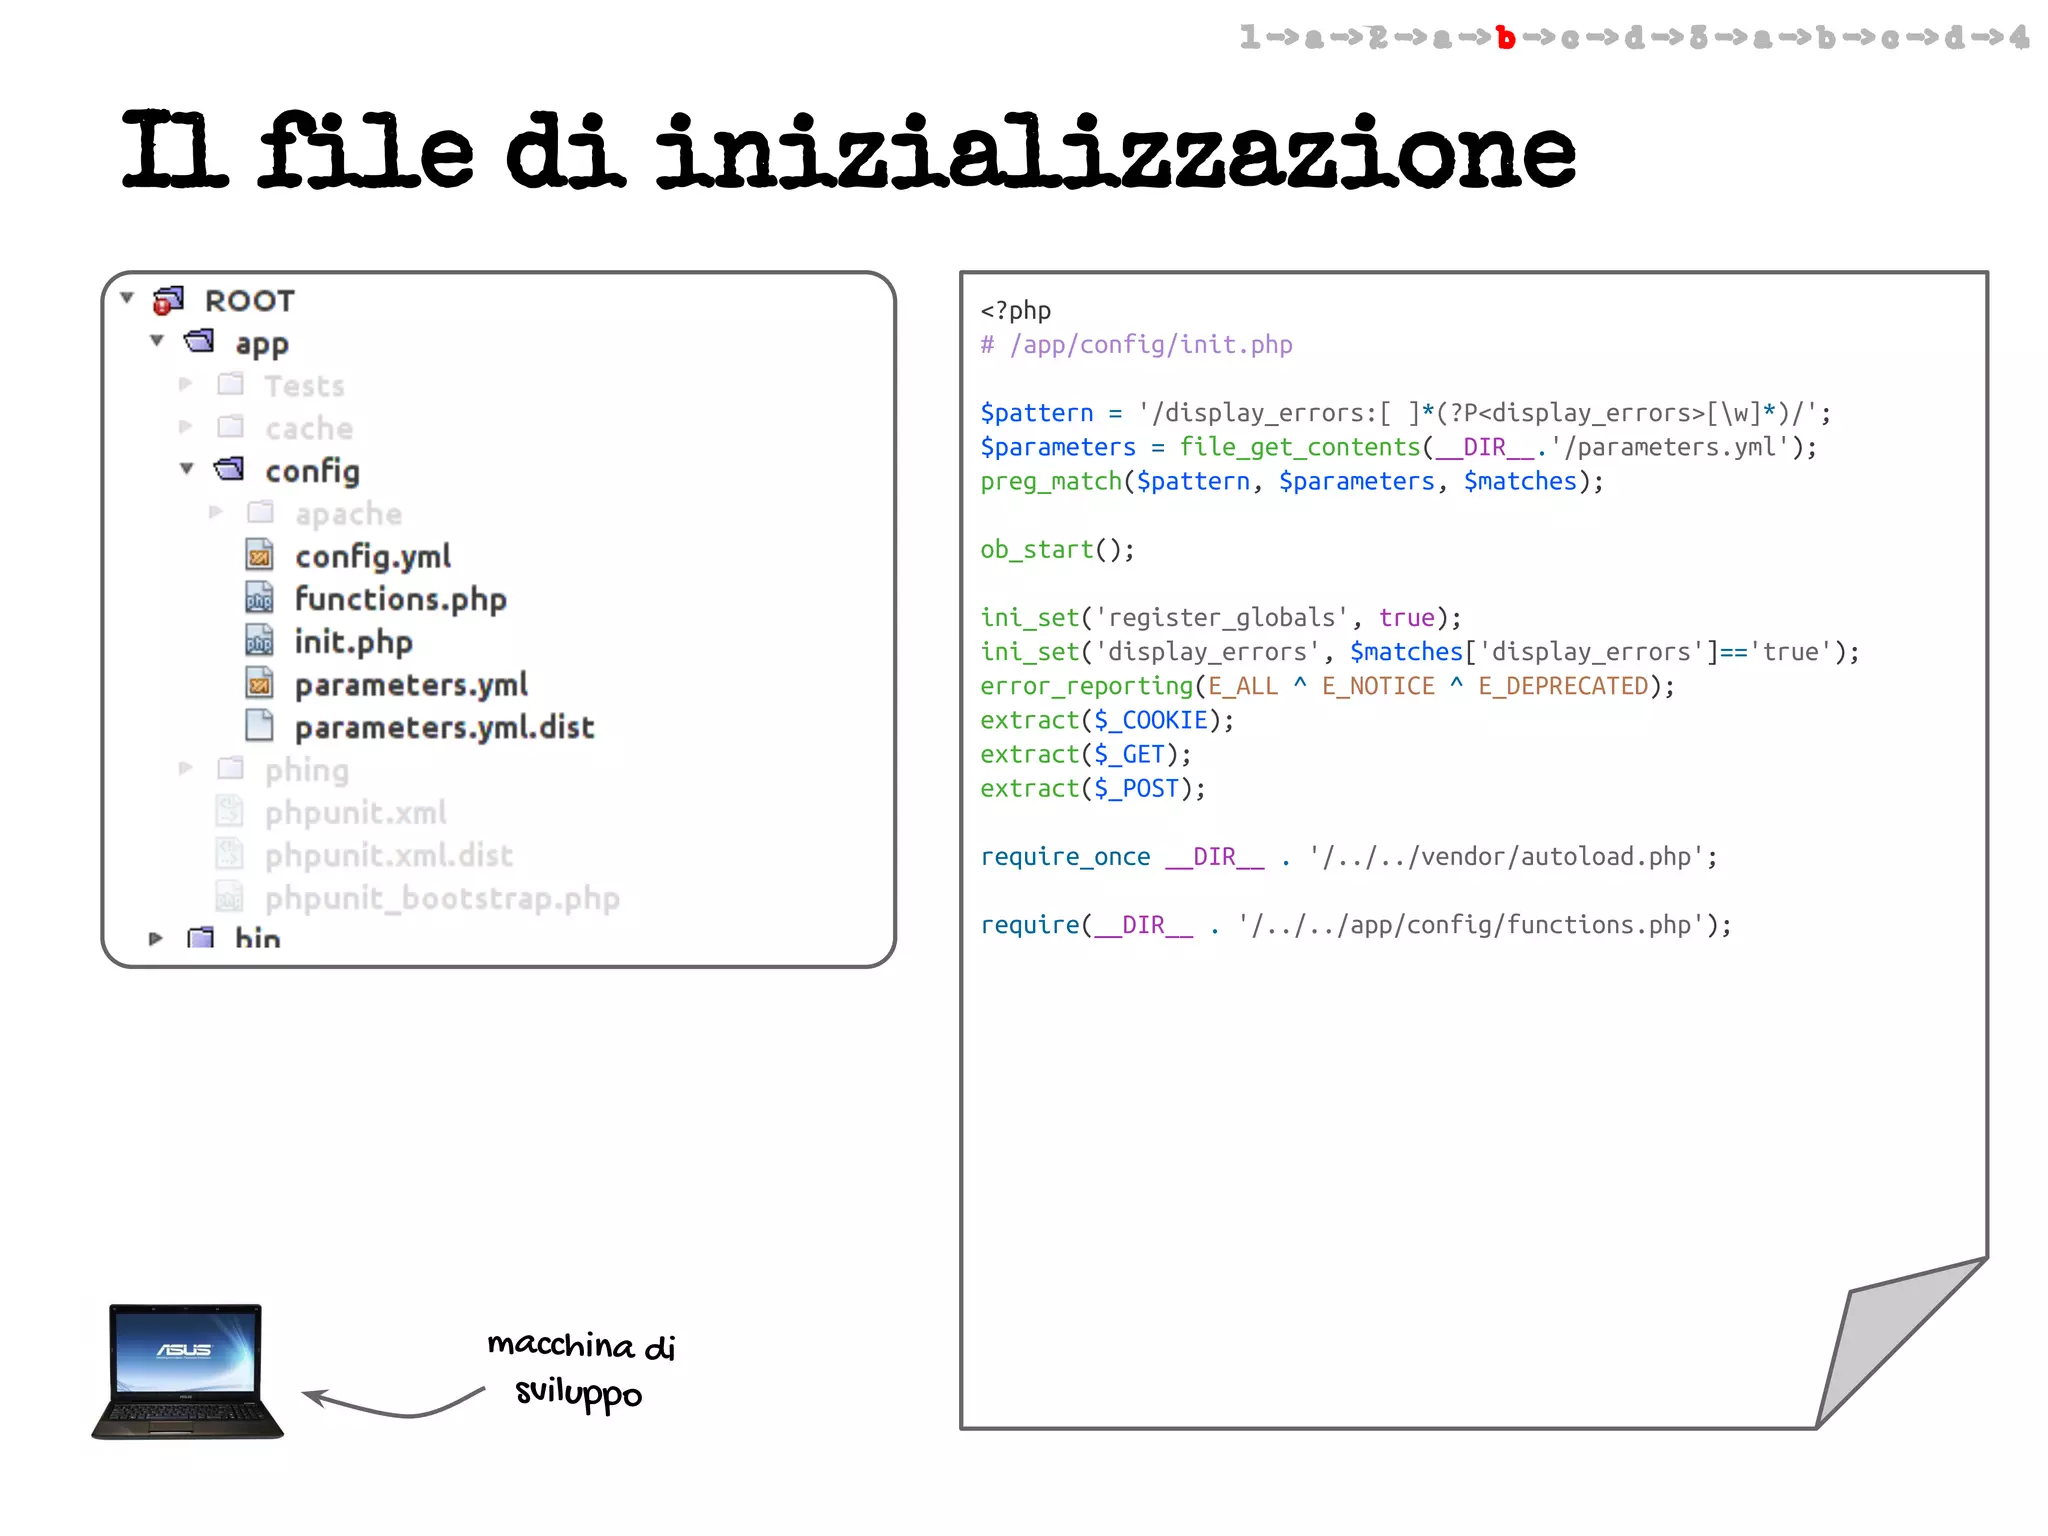Click the 'extract($_COOKIE);' code line
This screenshot has width=2048, height=1536.
coord(1107,720)
